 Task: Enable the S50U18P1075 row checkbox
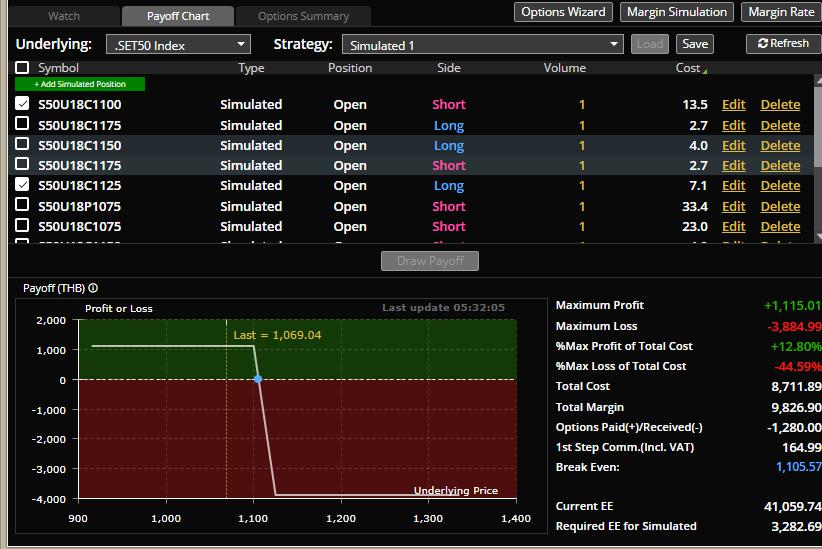pyautogui.click(x=22, y=206)
